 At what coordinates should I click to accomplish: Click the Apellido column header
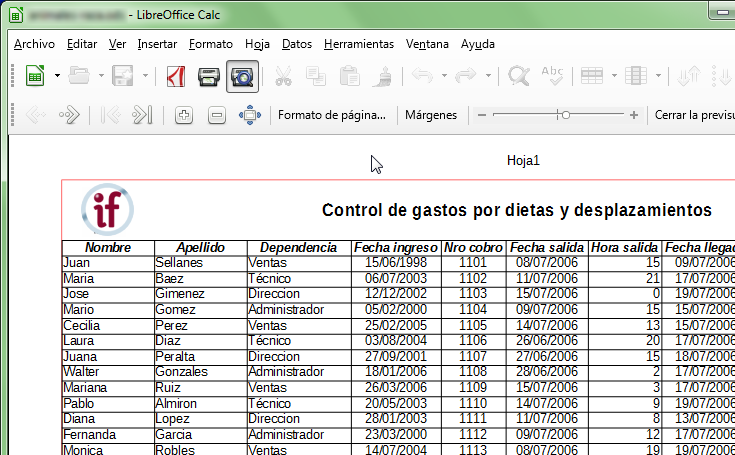pos(201,247)
